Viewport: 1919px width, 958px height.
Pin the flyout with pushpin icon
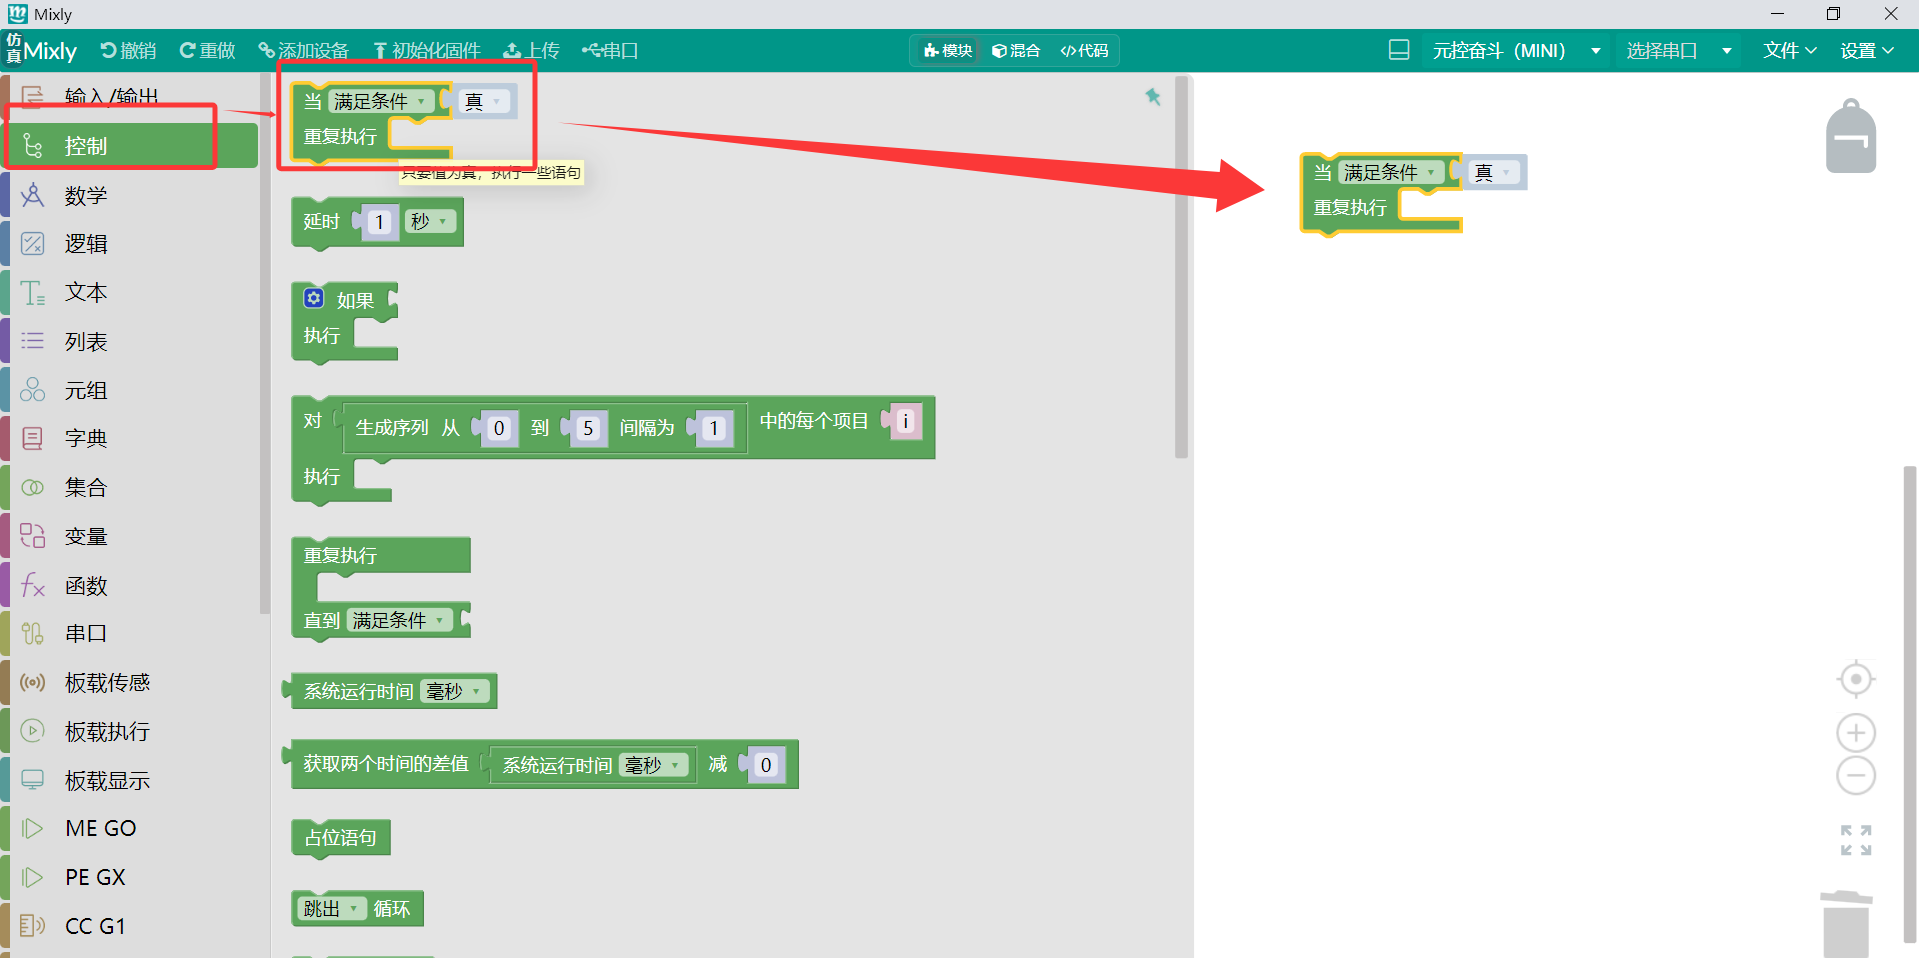pyautogui.click(x=1153, y=97)
